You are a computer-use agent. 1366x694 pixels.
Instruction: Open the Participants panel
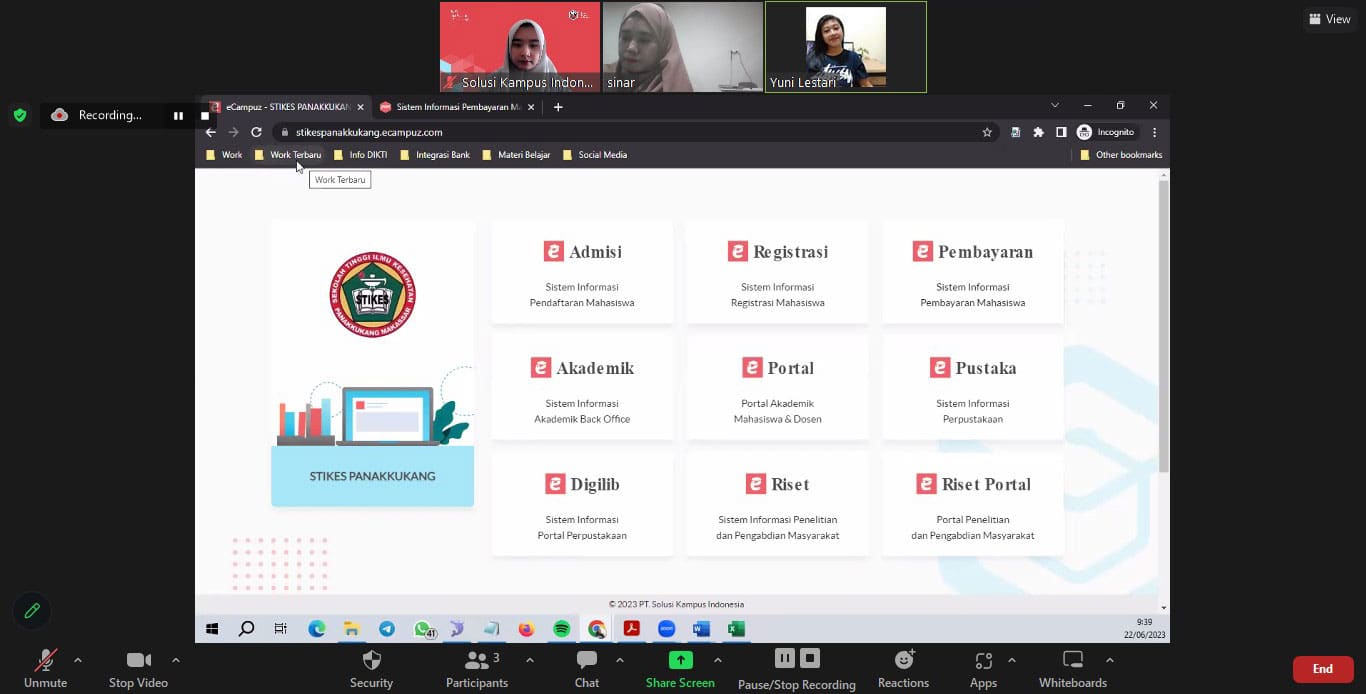click(477, 668)
